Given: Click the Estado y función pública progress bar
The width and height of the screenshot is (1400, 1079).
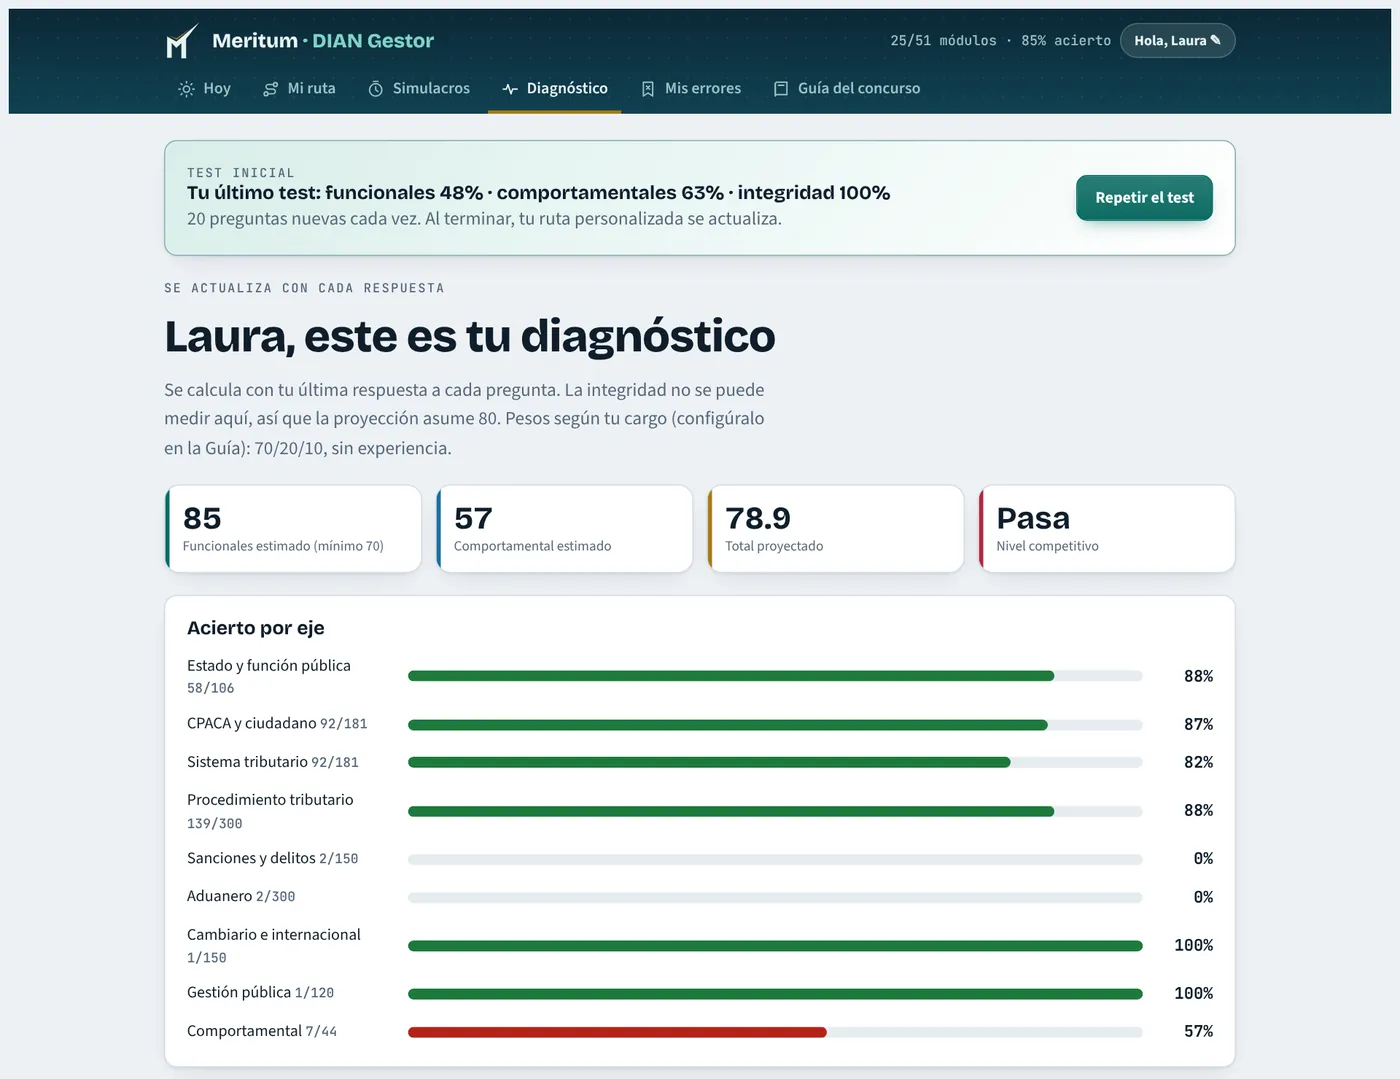Looking at the screenshot, I should point(775,676).
